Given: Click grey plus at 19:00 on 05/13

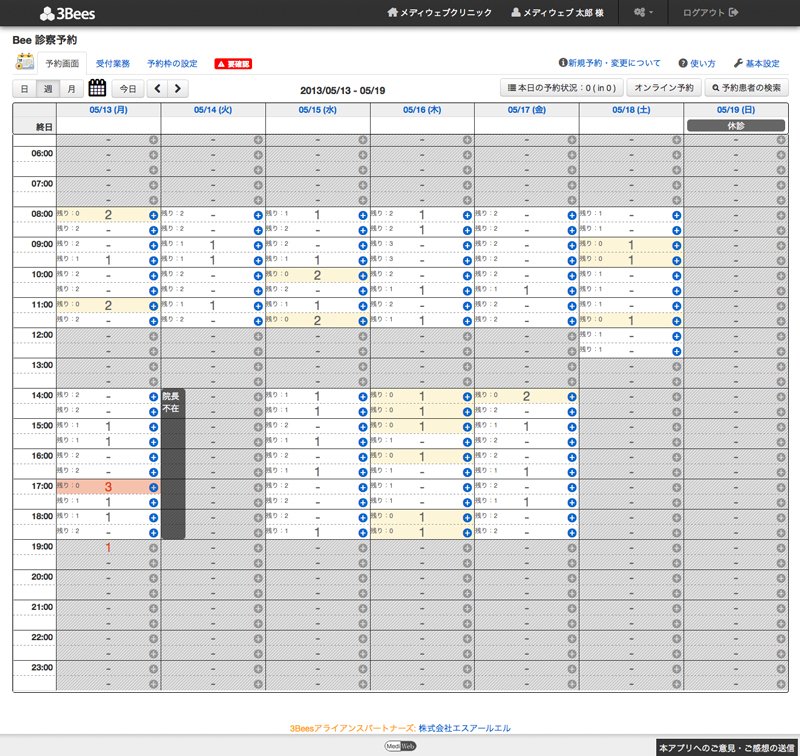Looking at the screenshot, I should click(x=153, y=548).
